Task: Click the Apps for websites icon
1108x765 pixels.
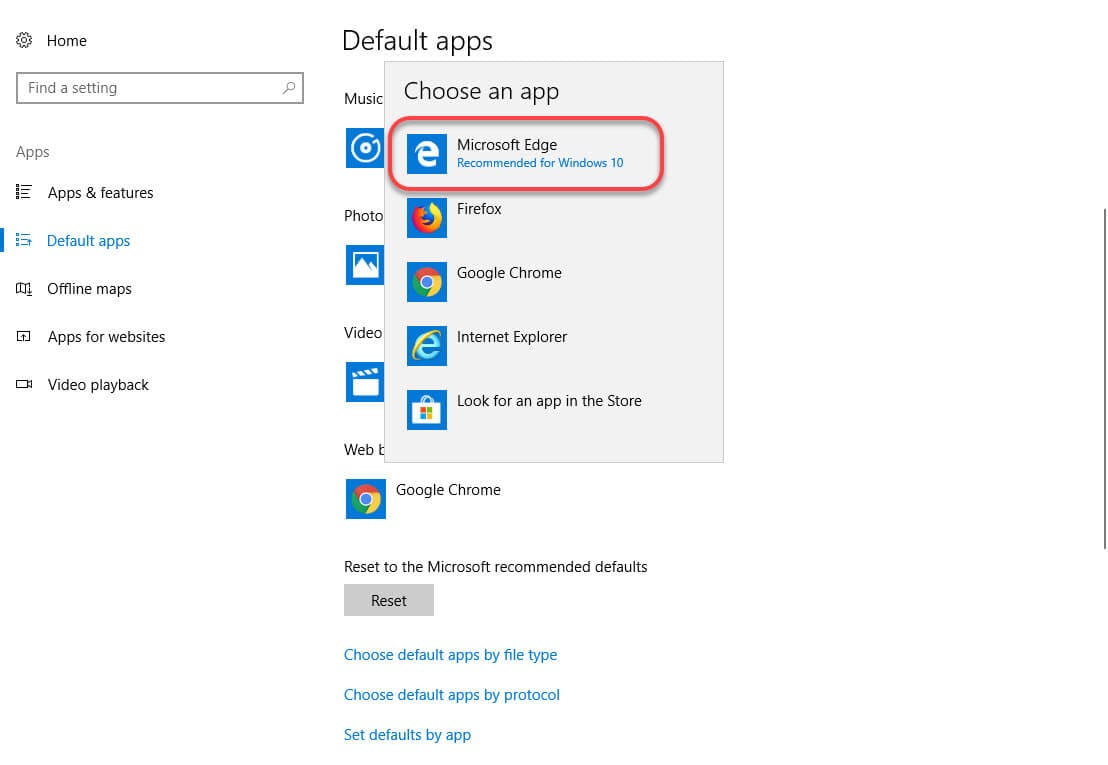Action: click(23, 336)
